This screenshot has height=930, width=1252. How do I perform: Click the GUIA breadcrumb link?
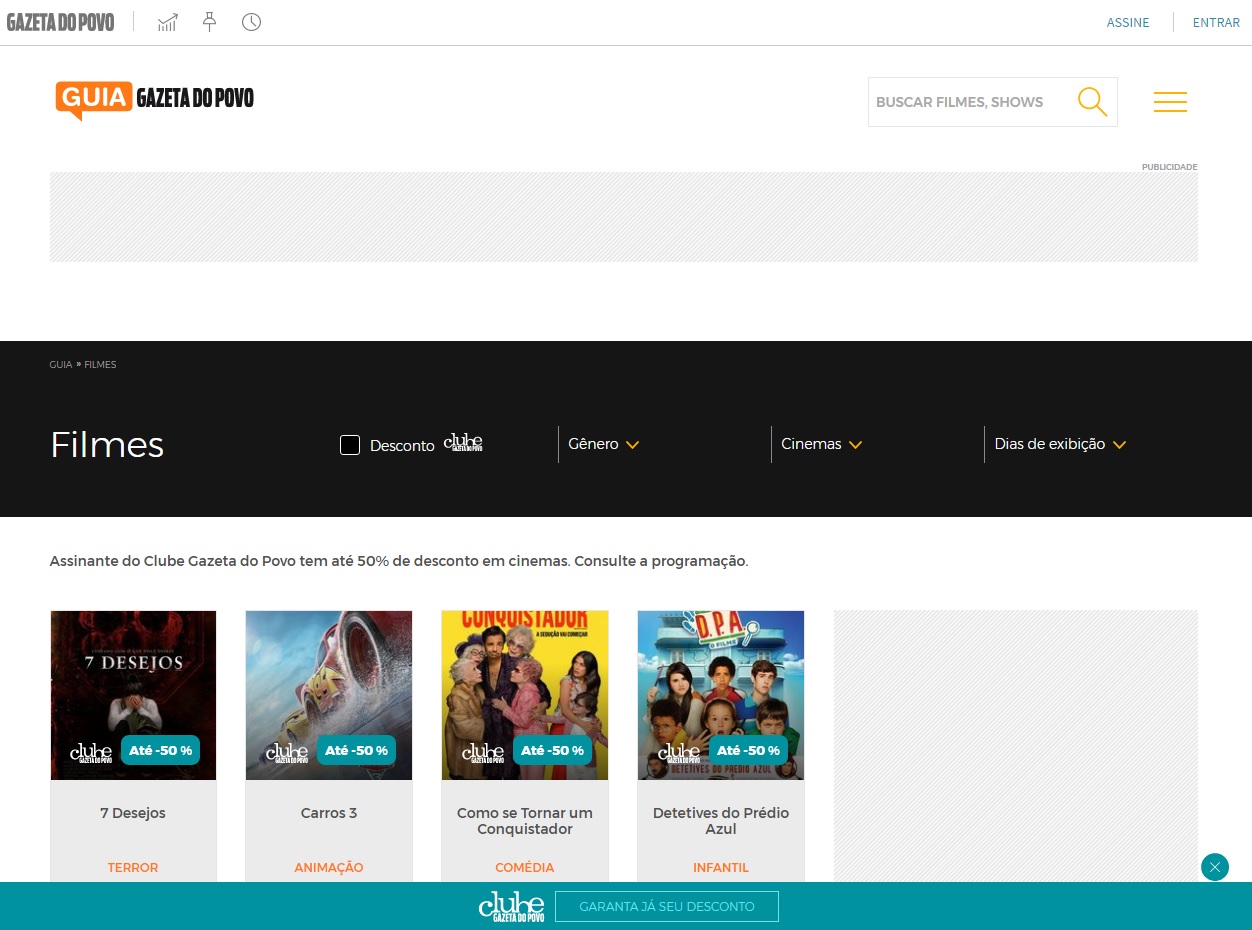point(61,365)
